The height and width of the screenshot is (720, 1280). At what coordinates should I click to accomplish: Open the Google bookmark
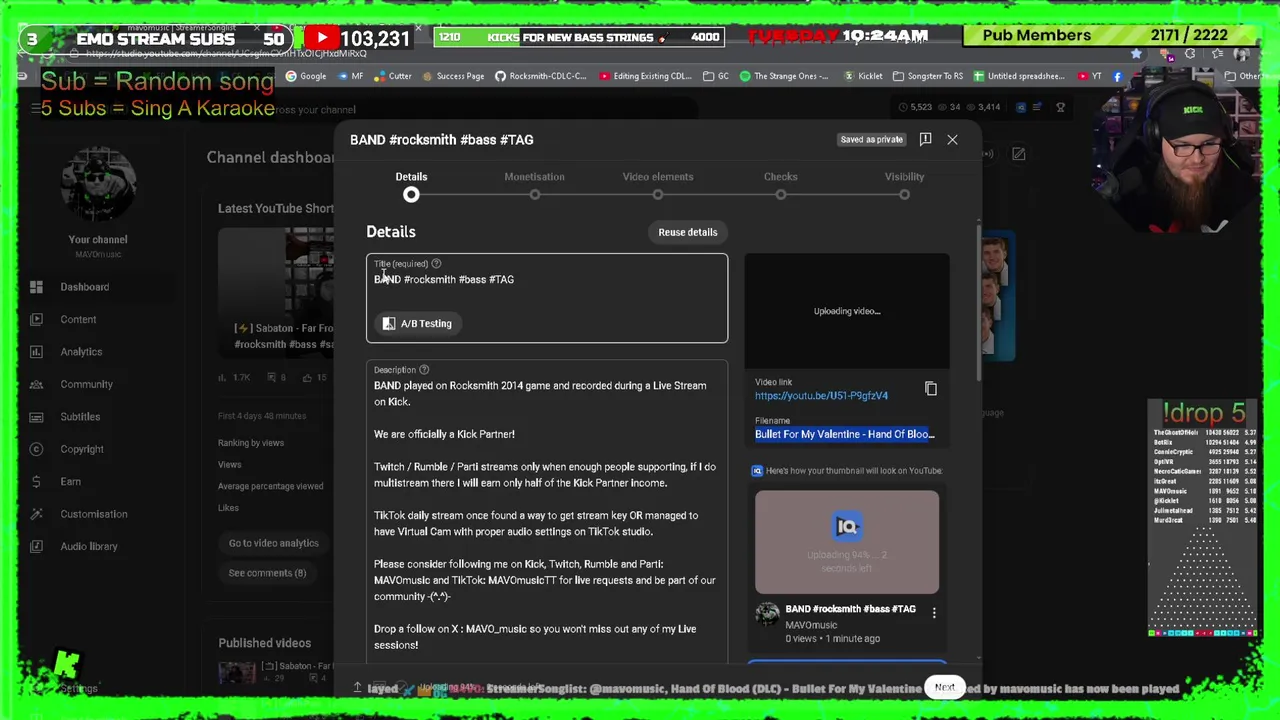coord(306,76)
